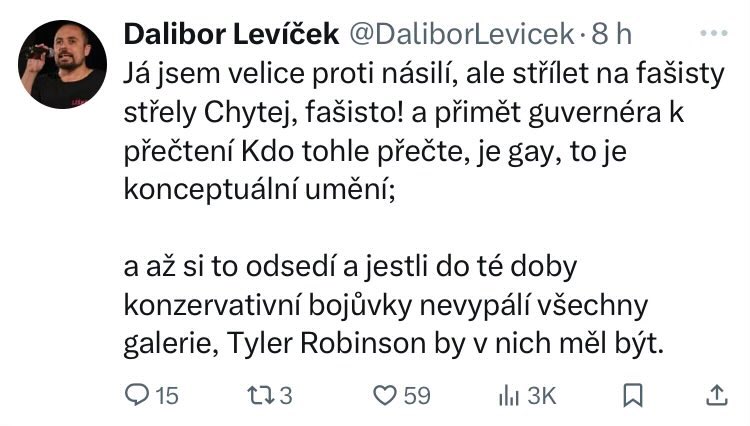Click the reply count 15
Viewport: 750px width, 426px height.
(x=167, y=396)
